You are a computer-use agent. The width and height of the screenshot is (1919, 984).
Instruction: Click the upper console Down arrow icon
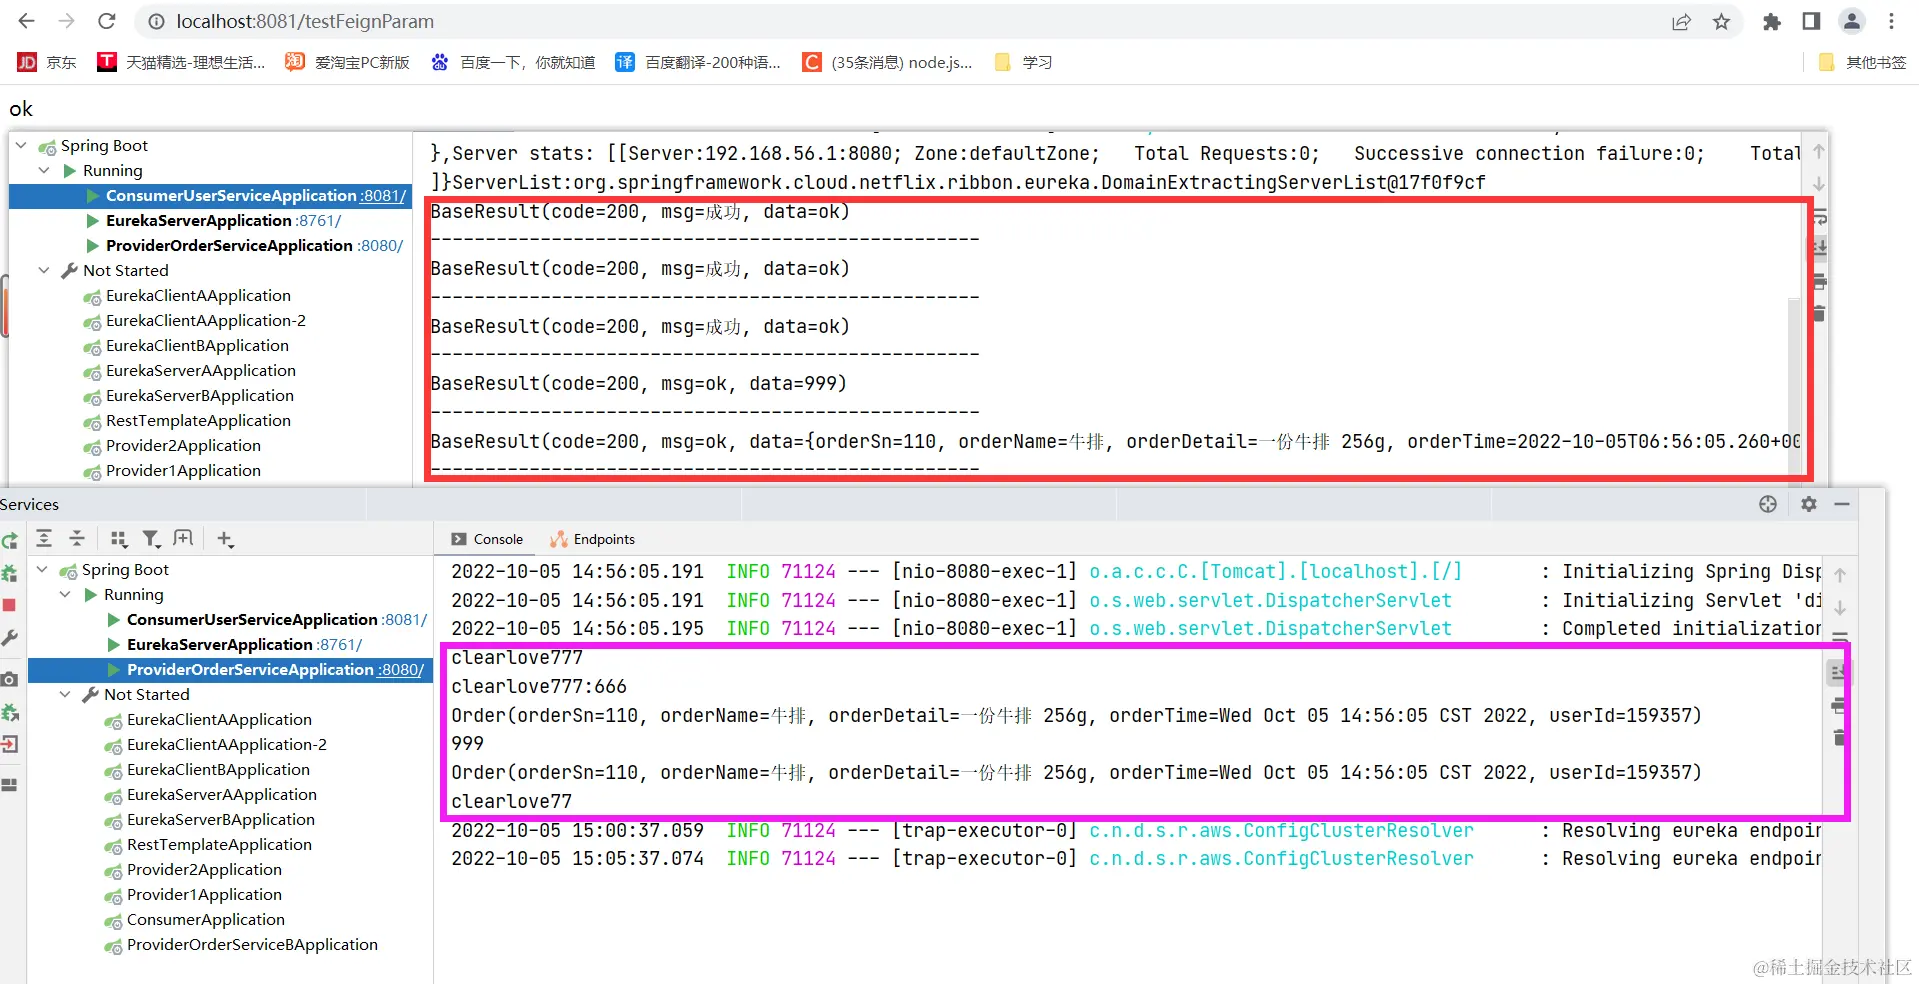point(1819,184)
